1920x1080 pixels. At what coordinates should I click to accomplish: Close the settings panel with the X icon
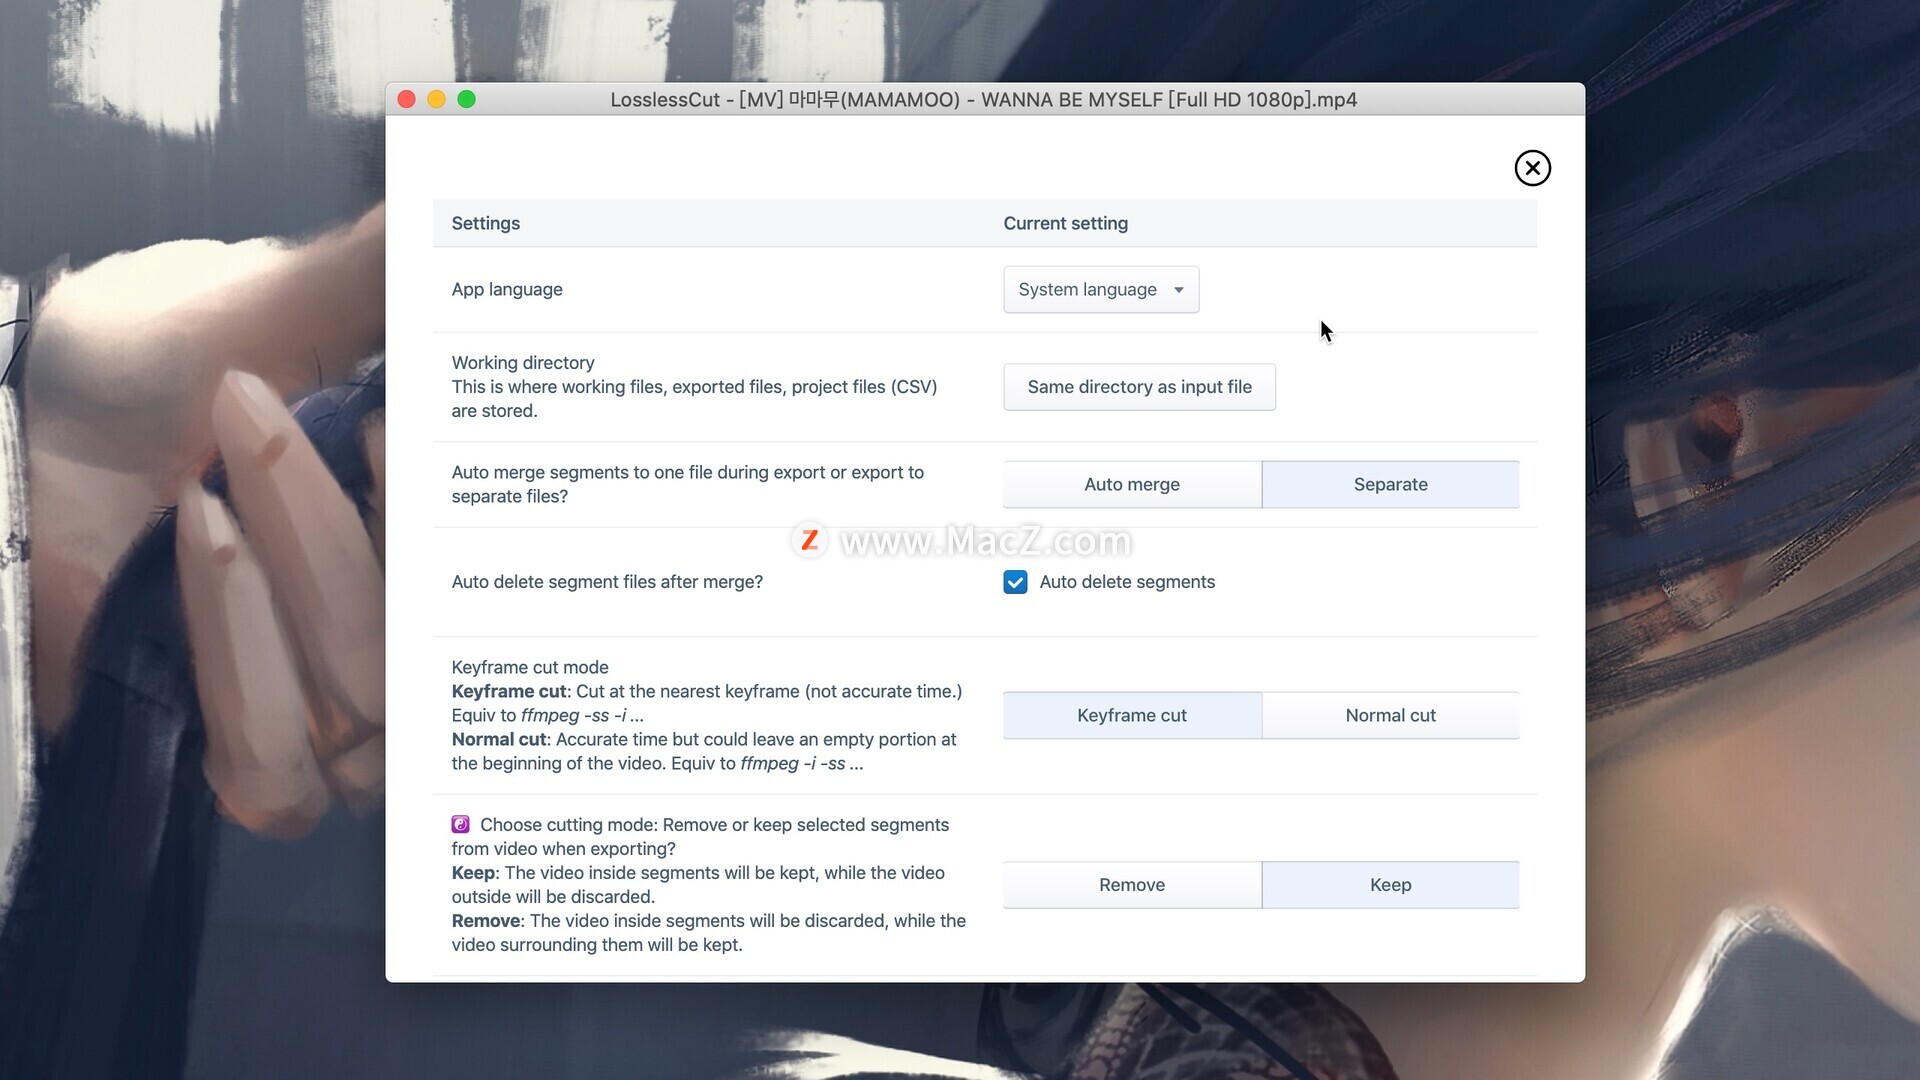click(x=1532, y=168)
